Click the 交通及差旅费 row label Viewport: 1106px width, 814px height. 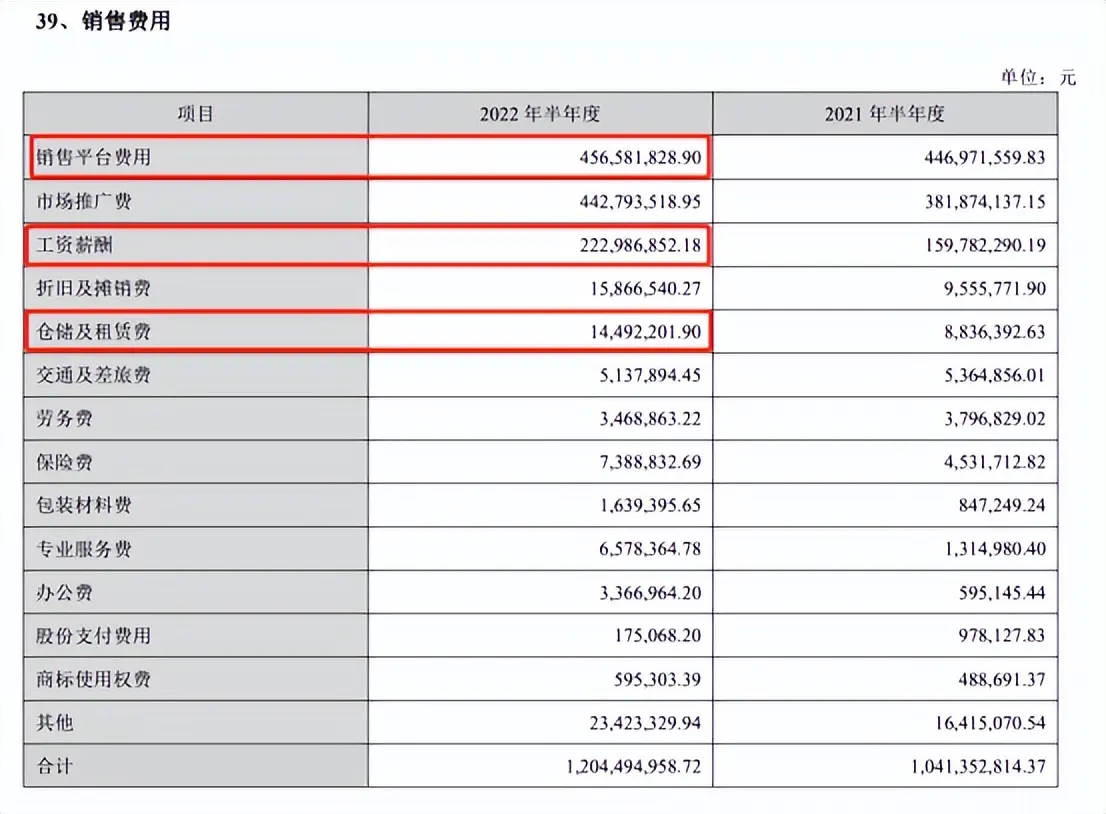[93, 376]
